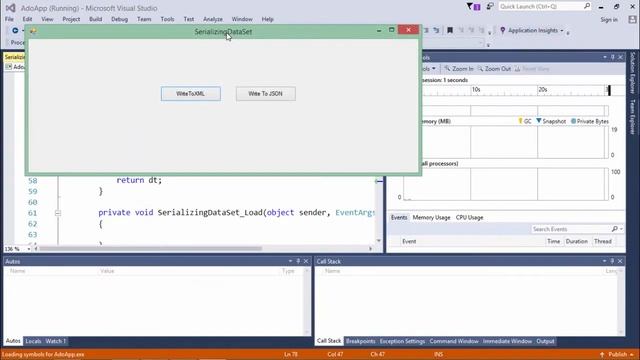Open the Team Explorer side tab

(633, 117)
